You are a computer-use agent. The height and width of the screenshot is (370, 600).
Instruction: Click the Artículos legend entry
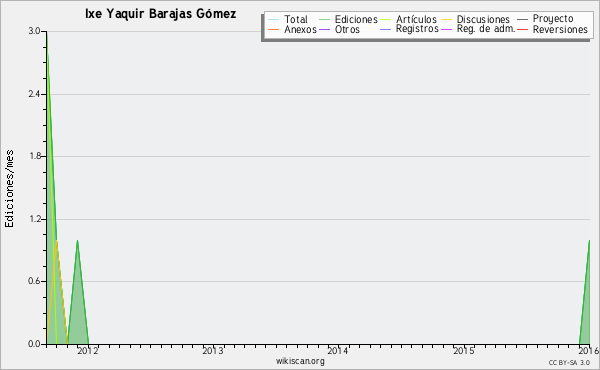pos(408,19)
